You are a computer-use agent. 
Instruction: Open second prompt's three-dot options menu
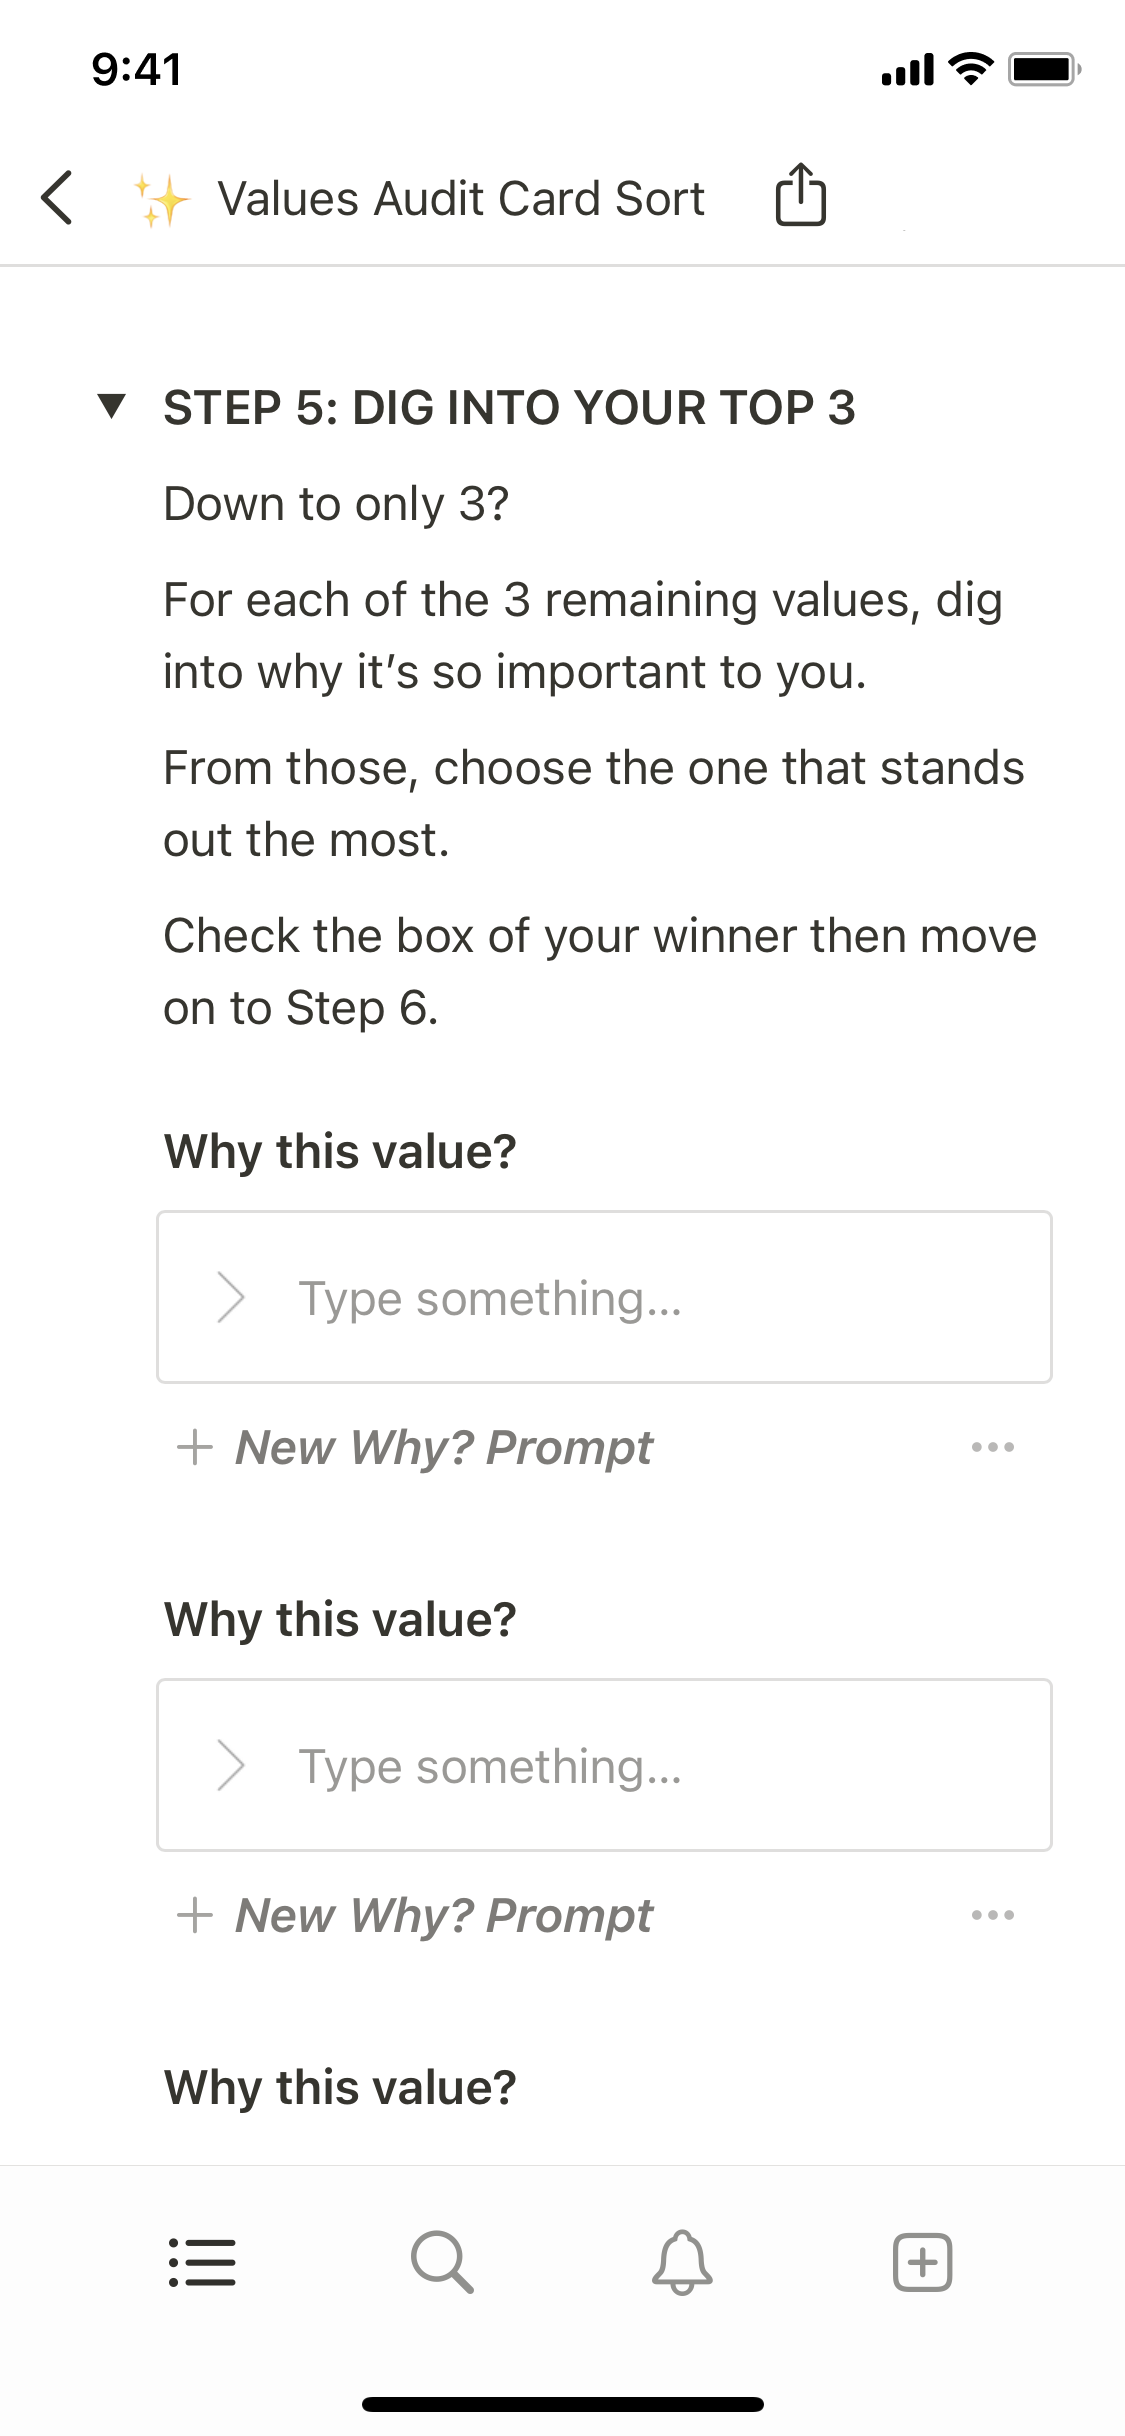[x=992, y=1915]
